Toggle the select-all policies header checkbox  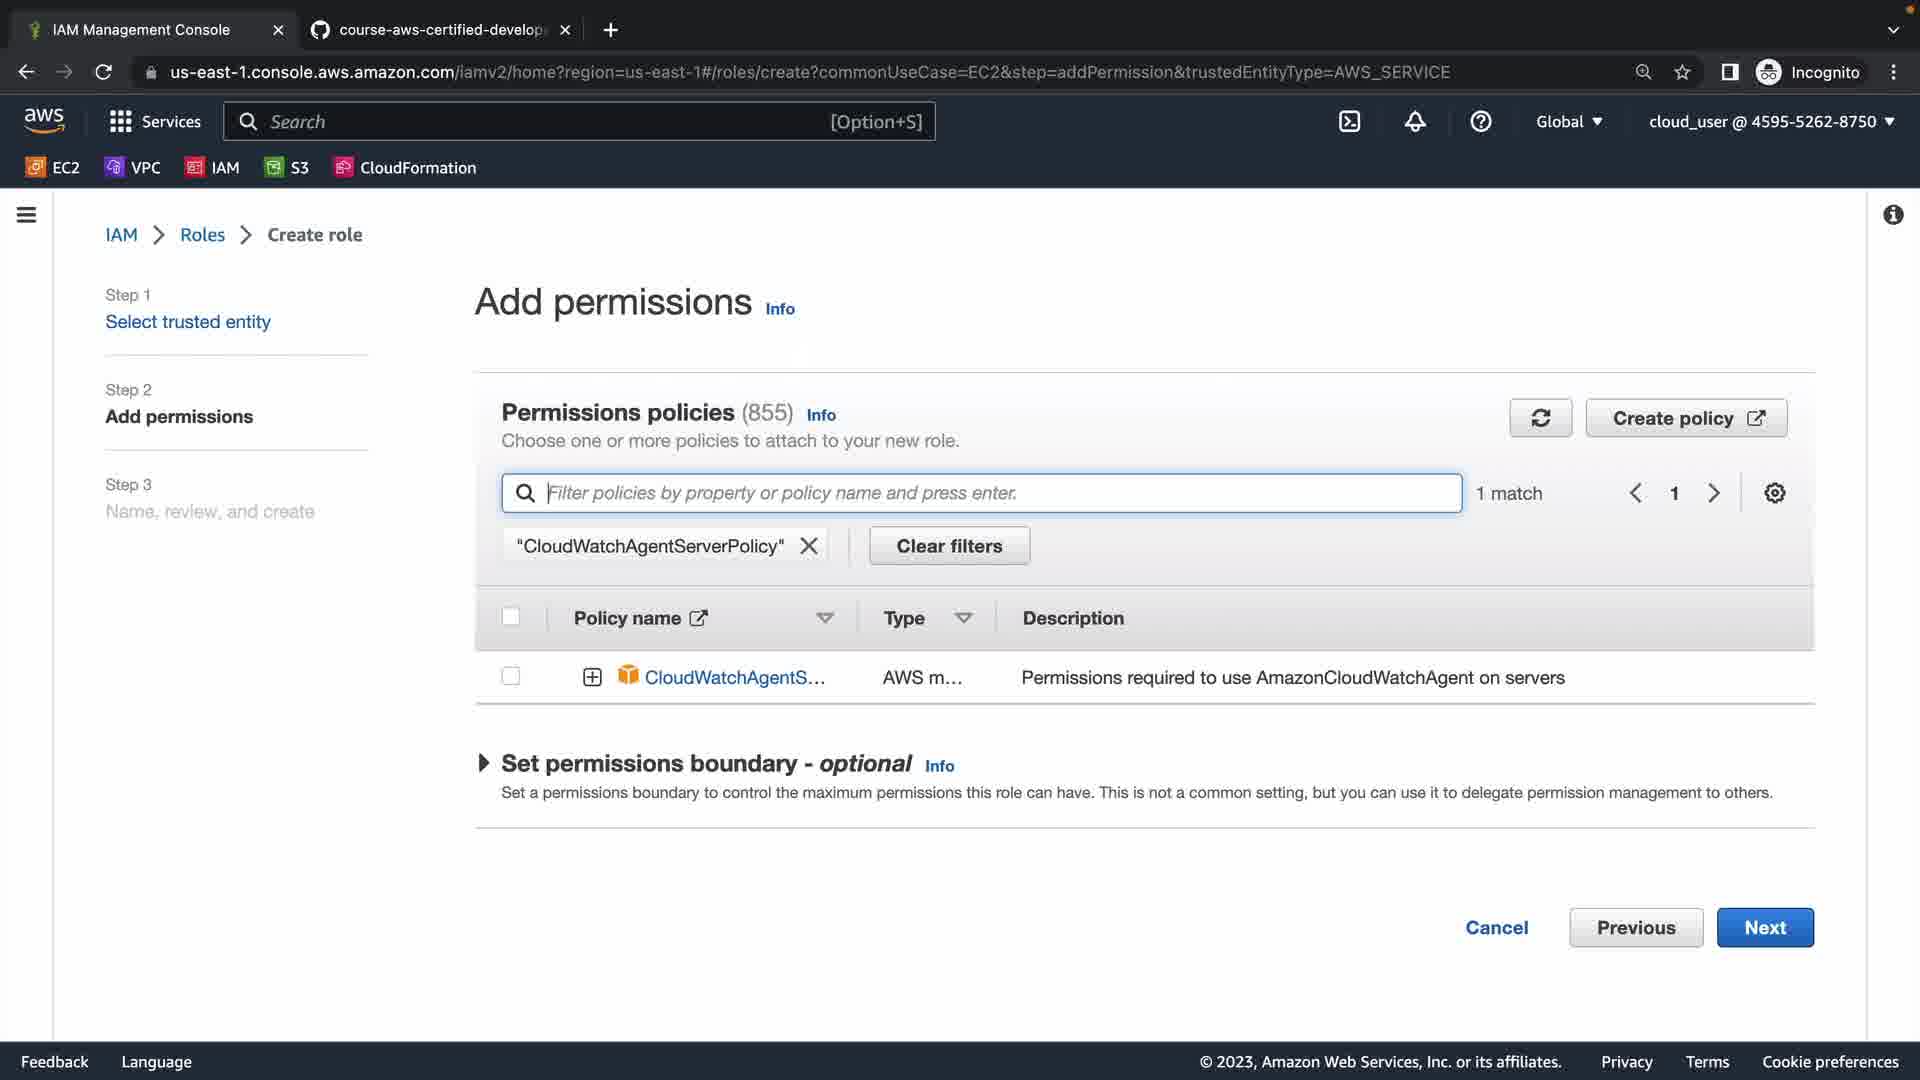(x=511, y=617)
